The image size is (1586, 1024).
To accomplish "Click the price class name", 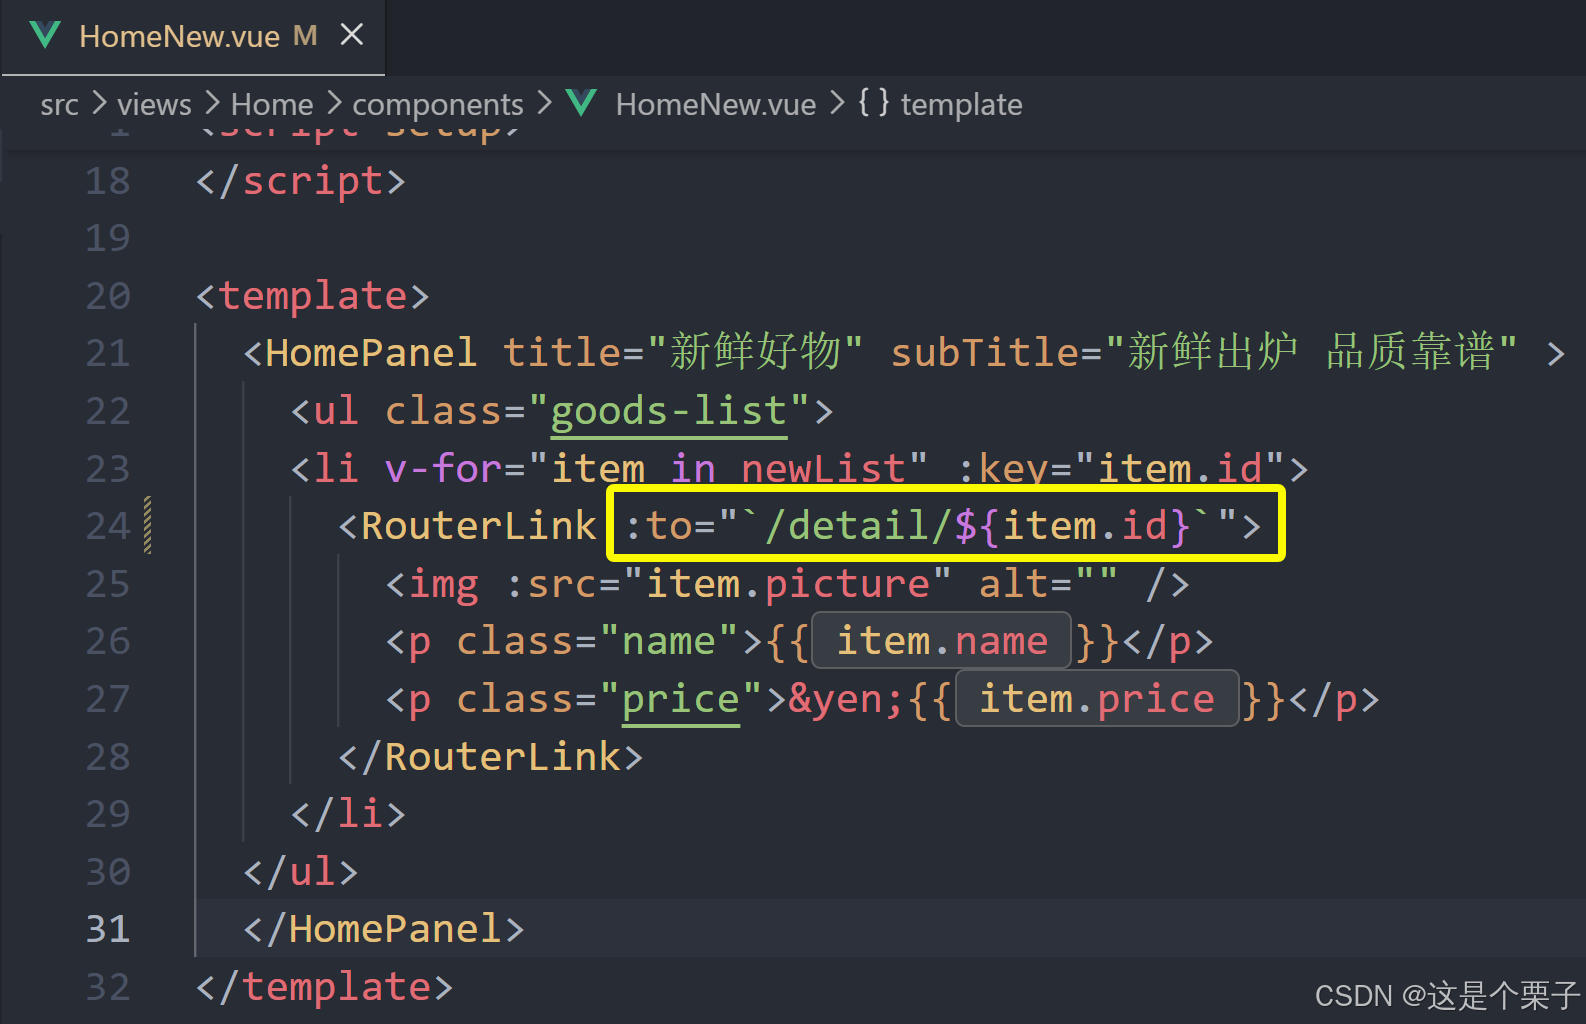I will click(x=681, y=700).
